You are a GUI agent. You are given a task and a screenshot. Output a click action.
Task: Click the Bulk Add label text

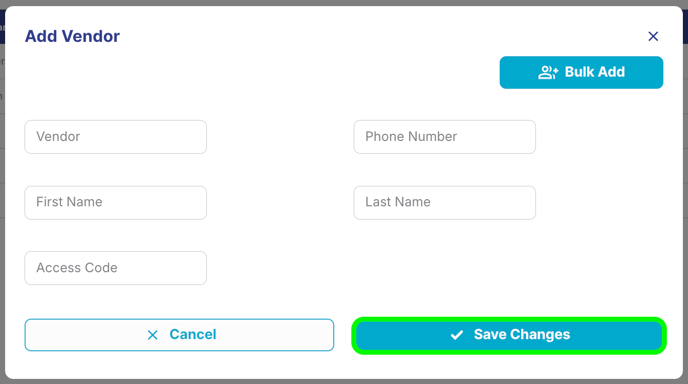click(595, 72)
